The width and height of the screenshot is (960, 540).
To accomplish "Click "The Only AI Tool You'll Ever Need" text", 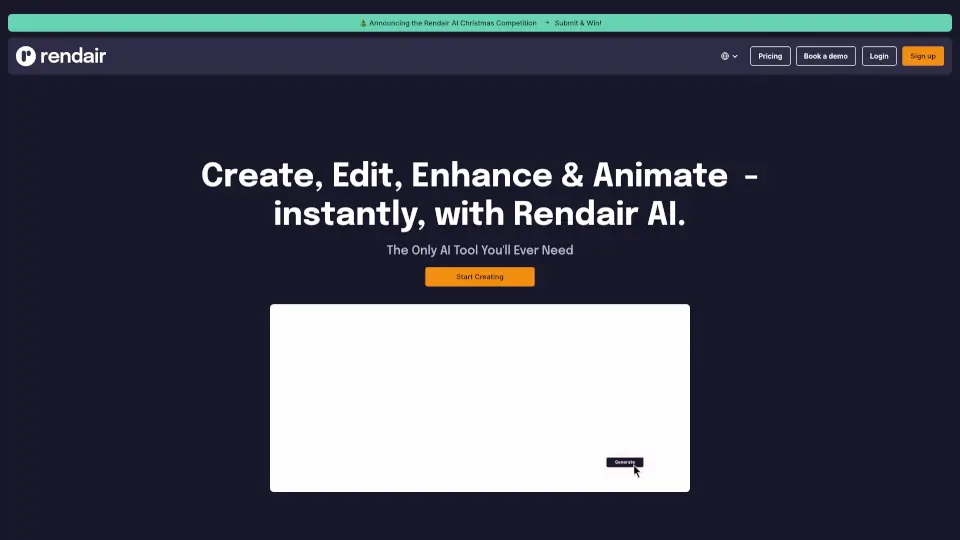I will pyautogui.click(x=479, y=250).
